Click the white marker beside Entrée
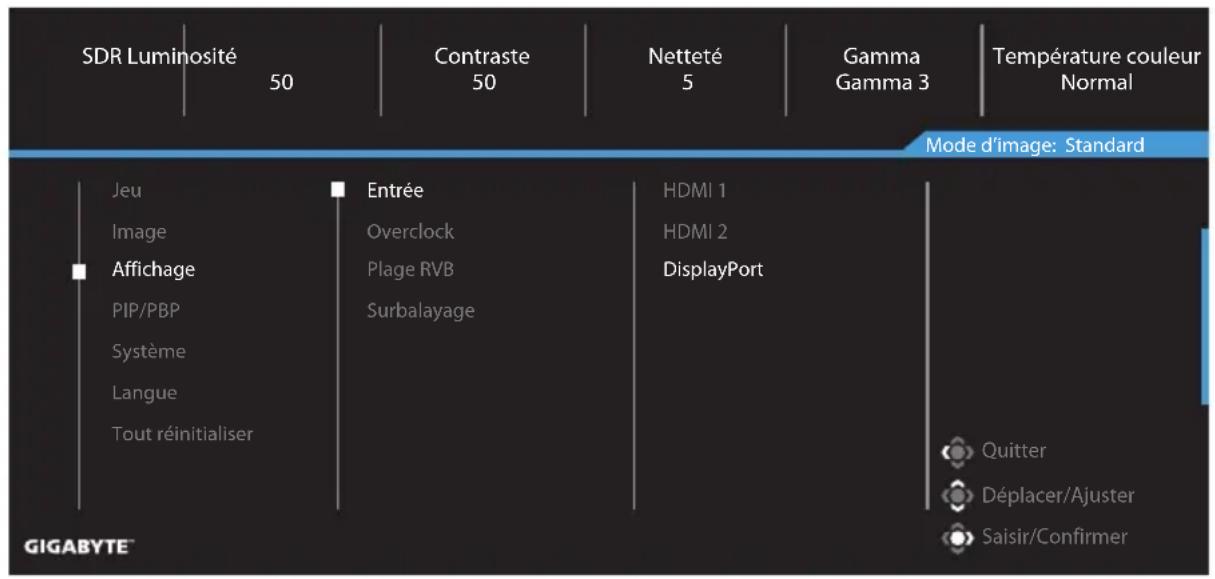1215x579 pixels. pyautogui.click(x=338, y=189)
